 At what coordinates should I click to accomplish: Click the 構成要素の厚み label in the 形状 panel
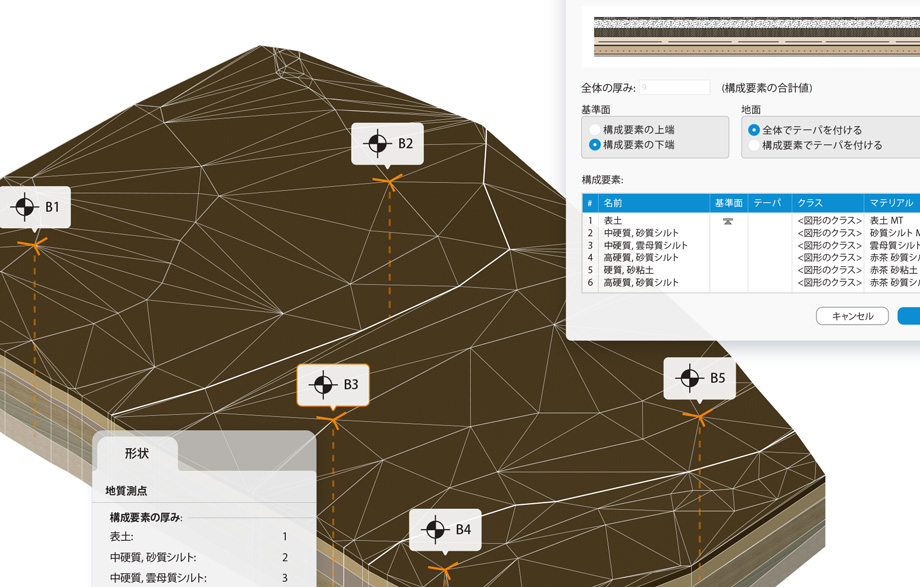tap(146, 518)
